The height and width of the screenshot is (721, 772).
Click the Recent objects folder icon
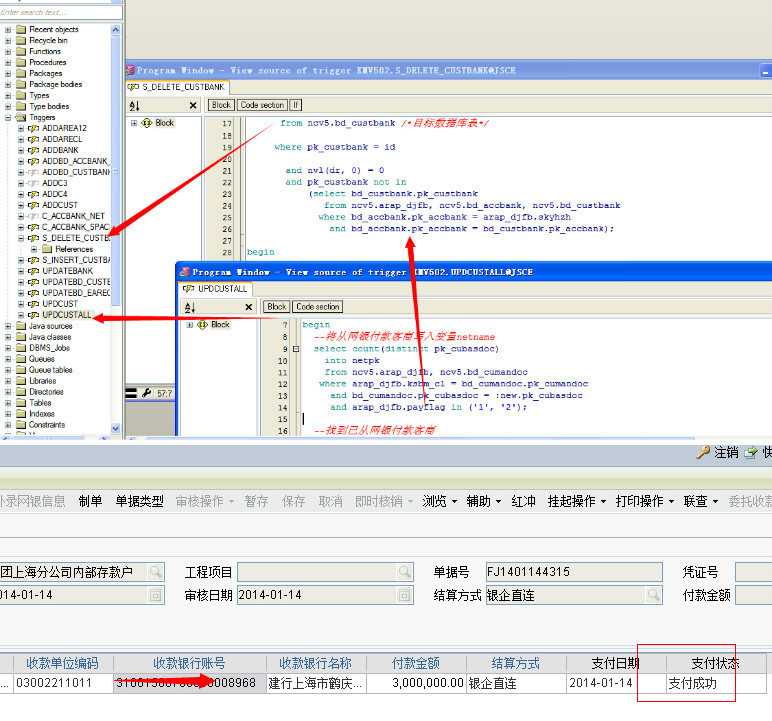coord(21,30)
